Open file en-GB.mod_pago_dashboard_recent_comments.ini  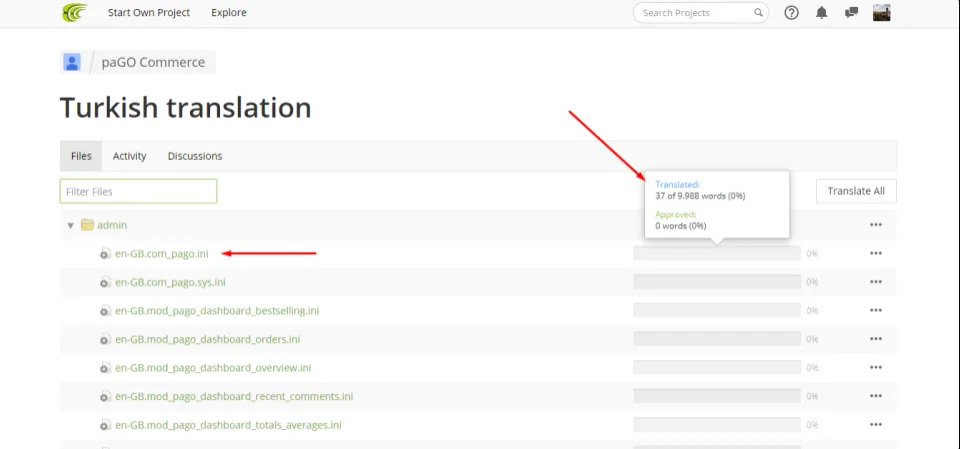tap(234, 396)
